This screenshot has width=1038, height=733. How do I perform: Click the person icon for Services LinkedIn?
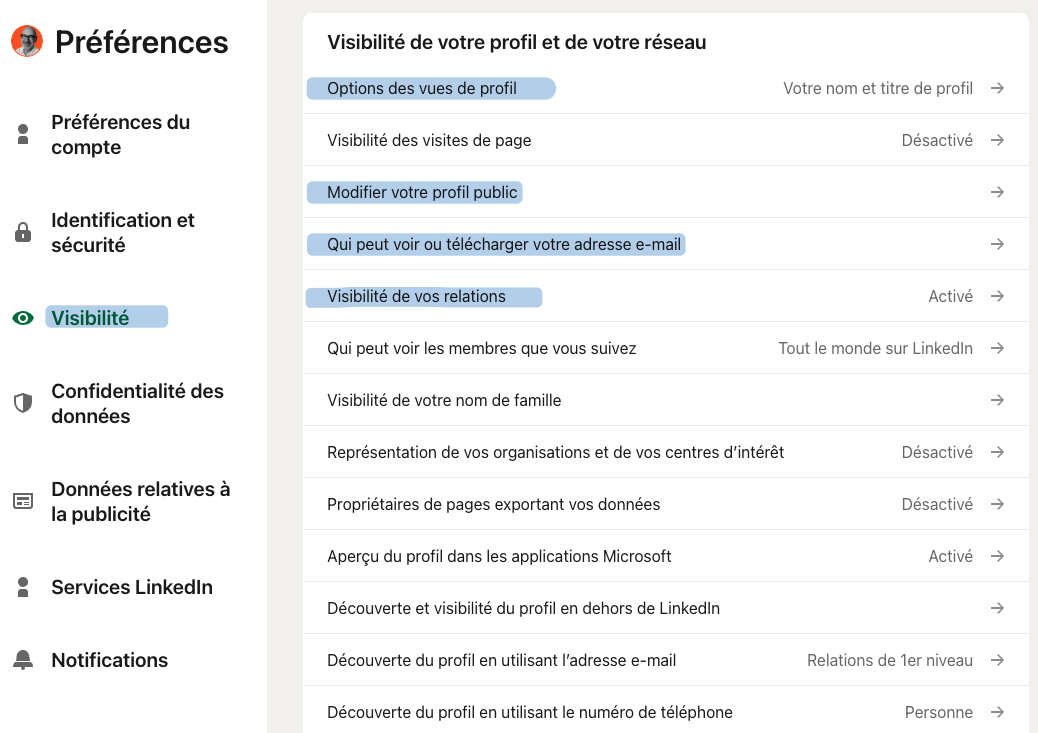pos(22,587)
